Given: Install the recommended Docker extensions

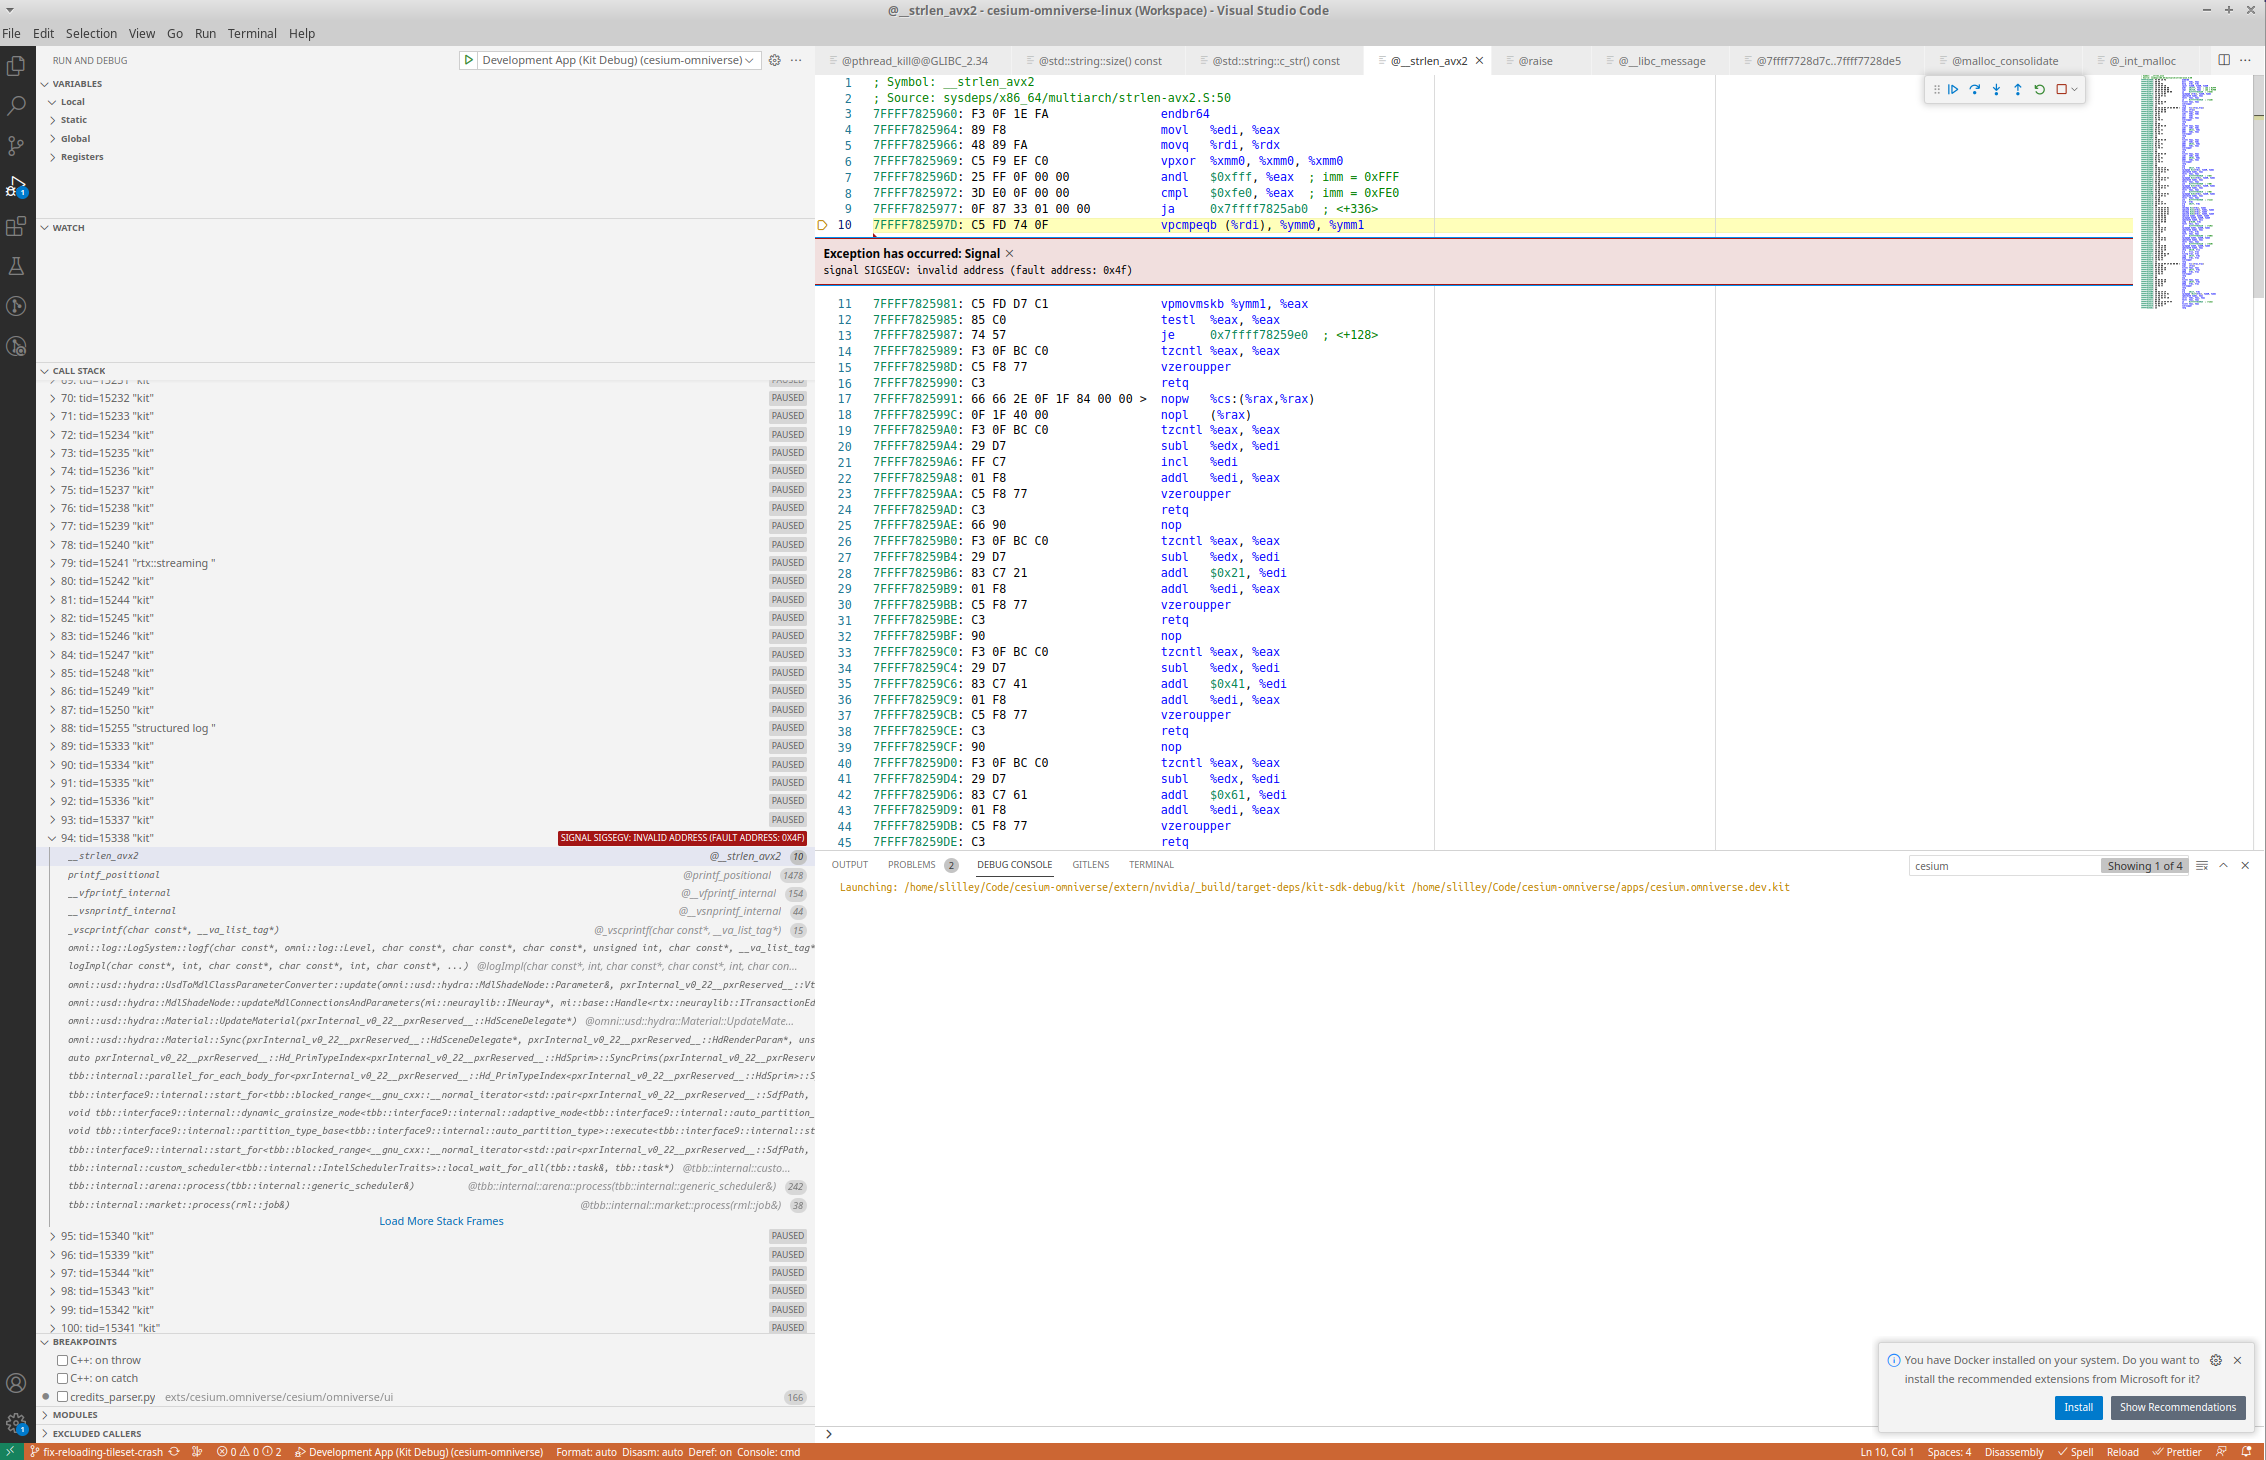Looking at the screenshot, I should 2078,1407.
